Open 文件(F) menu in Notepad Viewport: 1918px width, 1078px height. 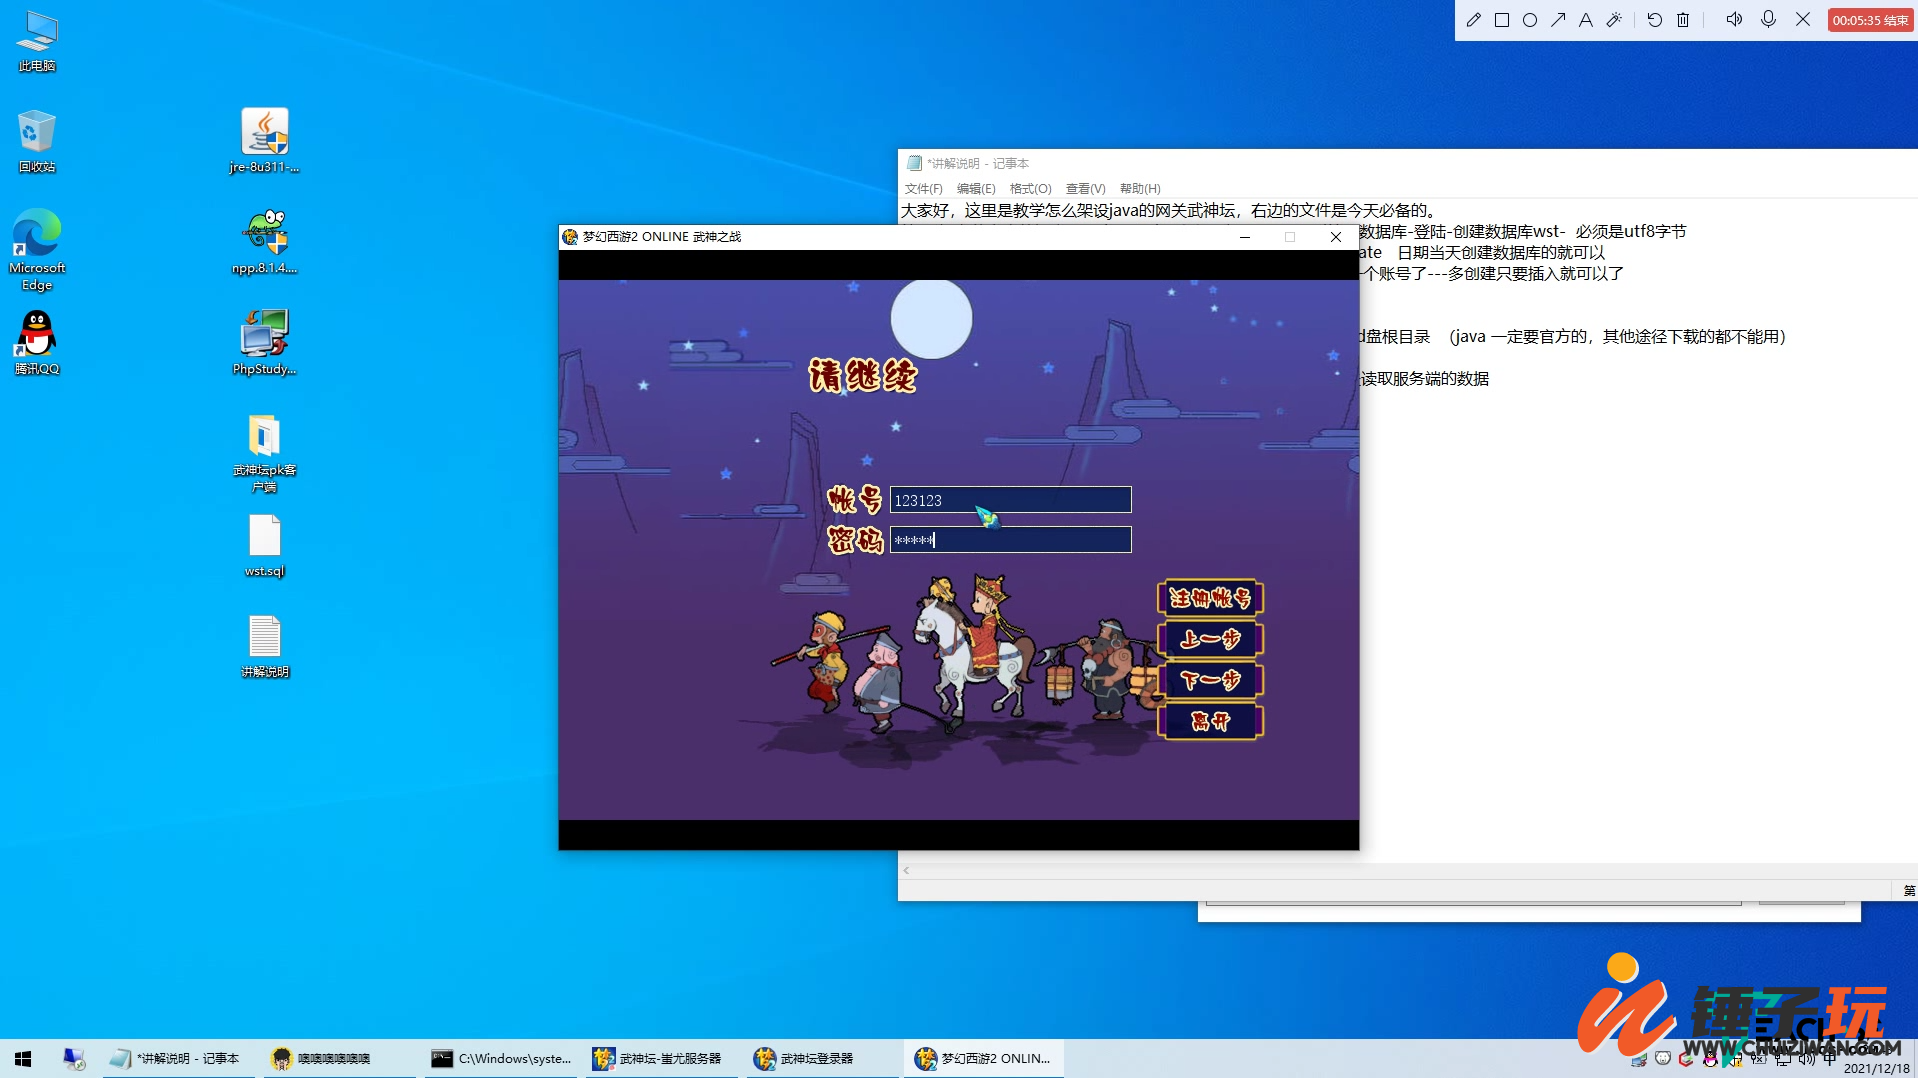tap(923, 189)
